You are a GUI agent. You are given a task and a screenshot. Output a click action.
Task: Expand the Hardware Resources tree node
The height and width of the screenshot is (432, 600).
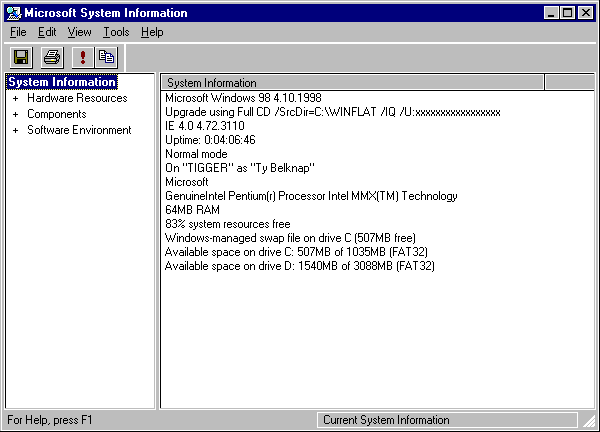click(15, 98)
